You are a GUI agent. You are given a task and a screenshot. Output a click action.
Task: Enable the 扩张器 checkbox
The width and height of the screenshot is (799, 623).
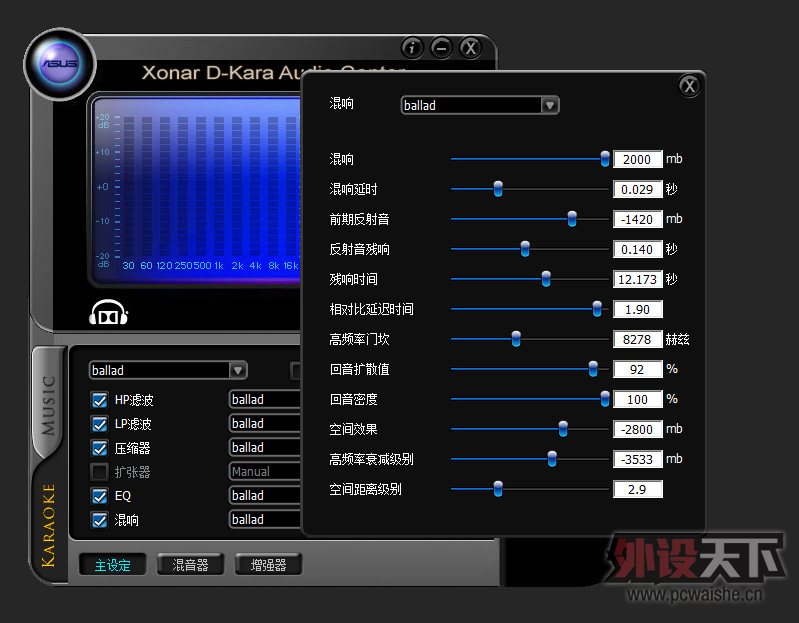[x=99, y=472]
